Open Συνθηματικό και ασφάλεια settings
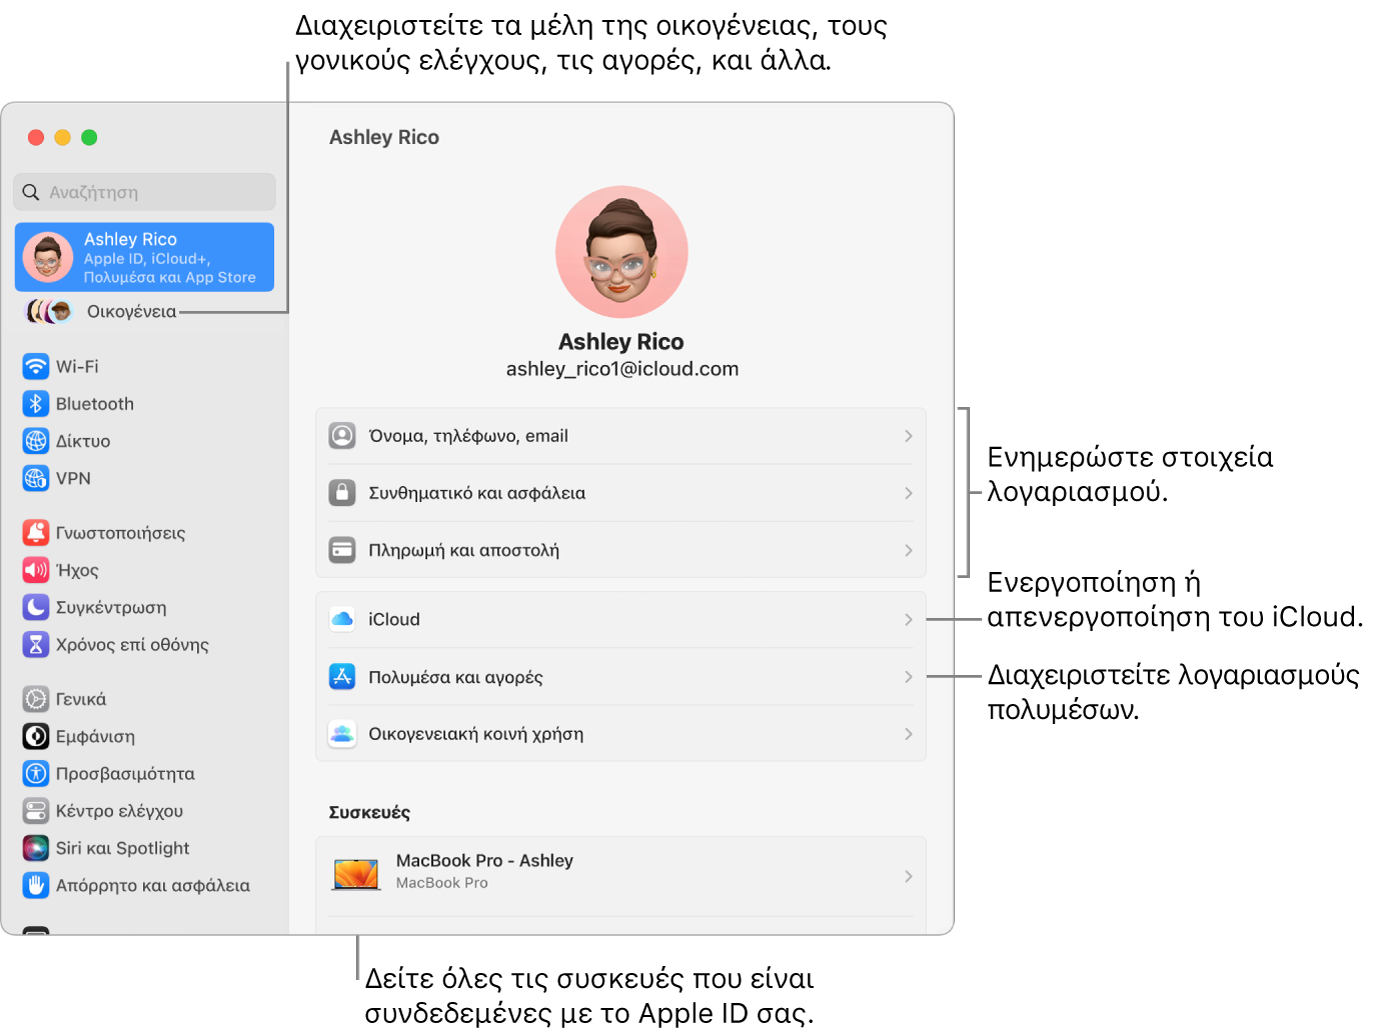Image resolution: width=1373 pixels, height=1035 pixels. [621, 493]
